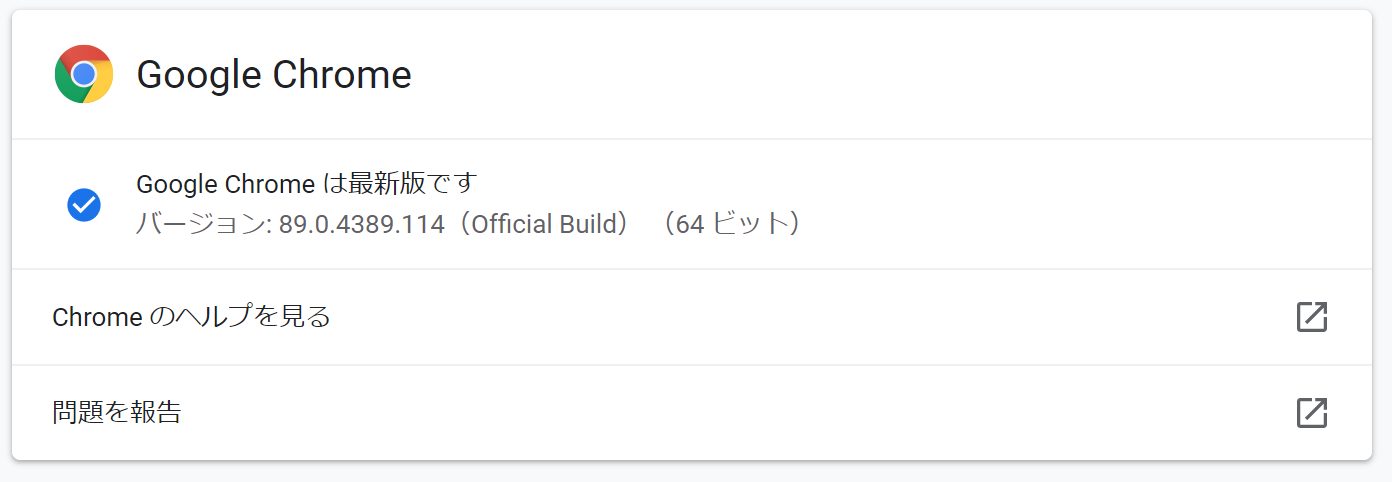
Task: Click the (Official Build) text
Action: tap(544, 224)
